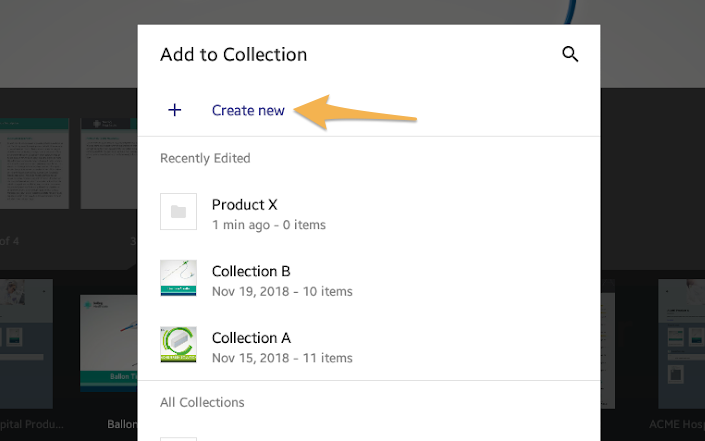The image size is (705, 441).
Task: Click the Product X folder icon
Action: pyautogui.click(x=178, y=211)
